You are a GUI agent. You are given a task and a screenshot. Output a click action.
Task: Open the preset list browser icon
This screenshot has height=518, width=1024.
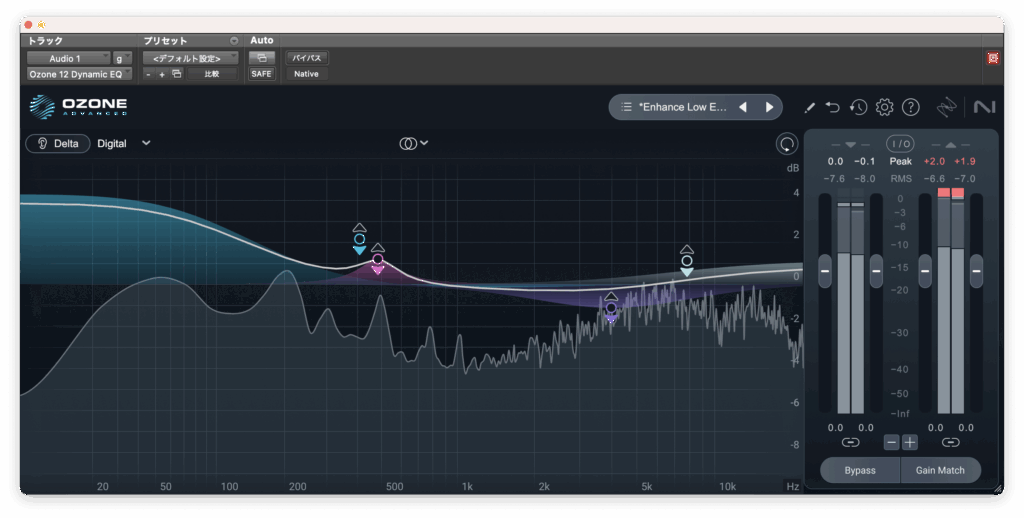click(x=626, y=107)
